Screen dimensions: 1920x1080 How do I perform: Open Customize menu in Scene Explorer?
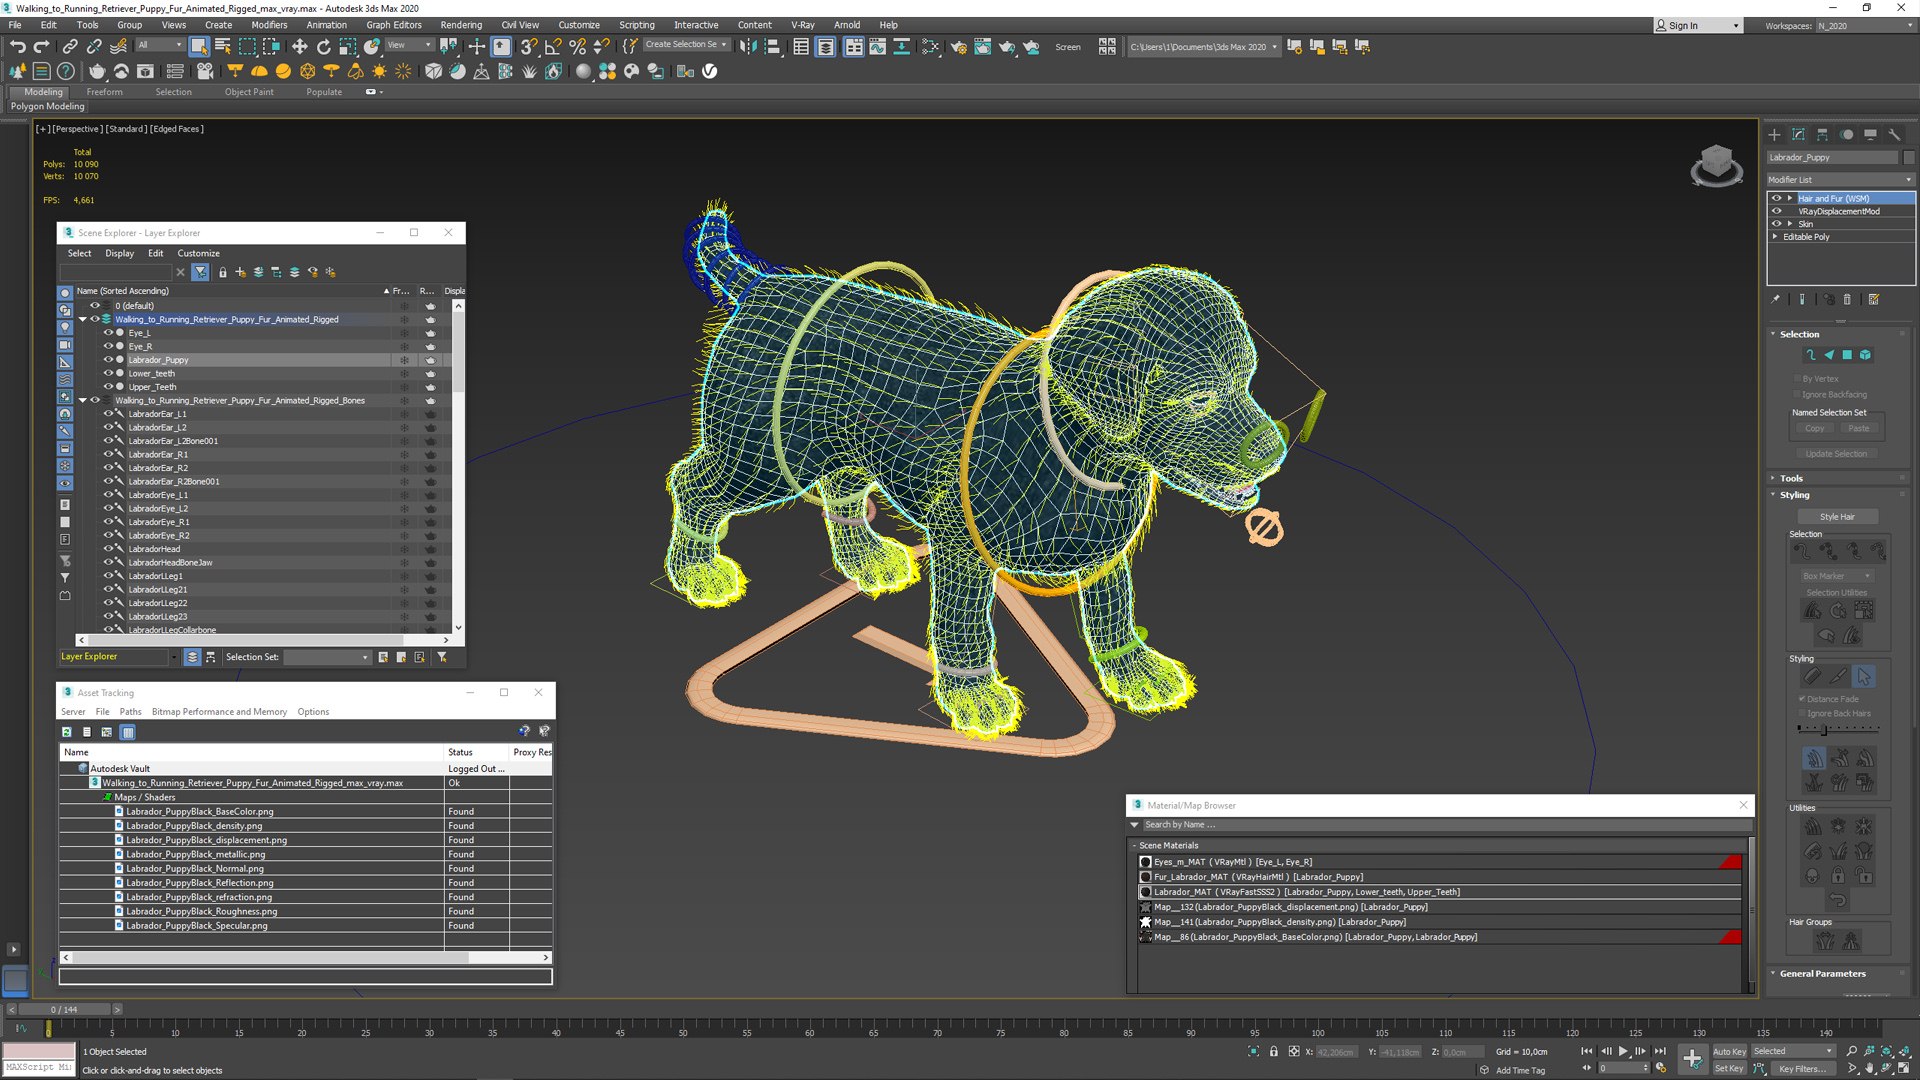(198, 254)
